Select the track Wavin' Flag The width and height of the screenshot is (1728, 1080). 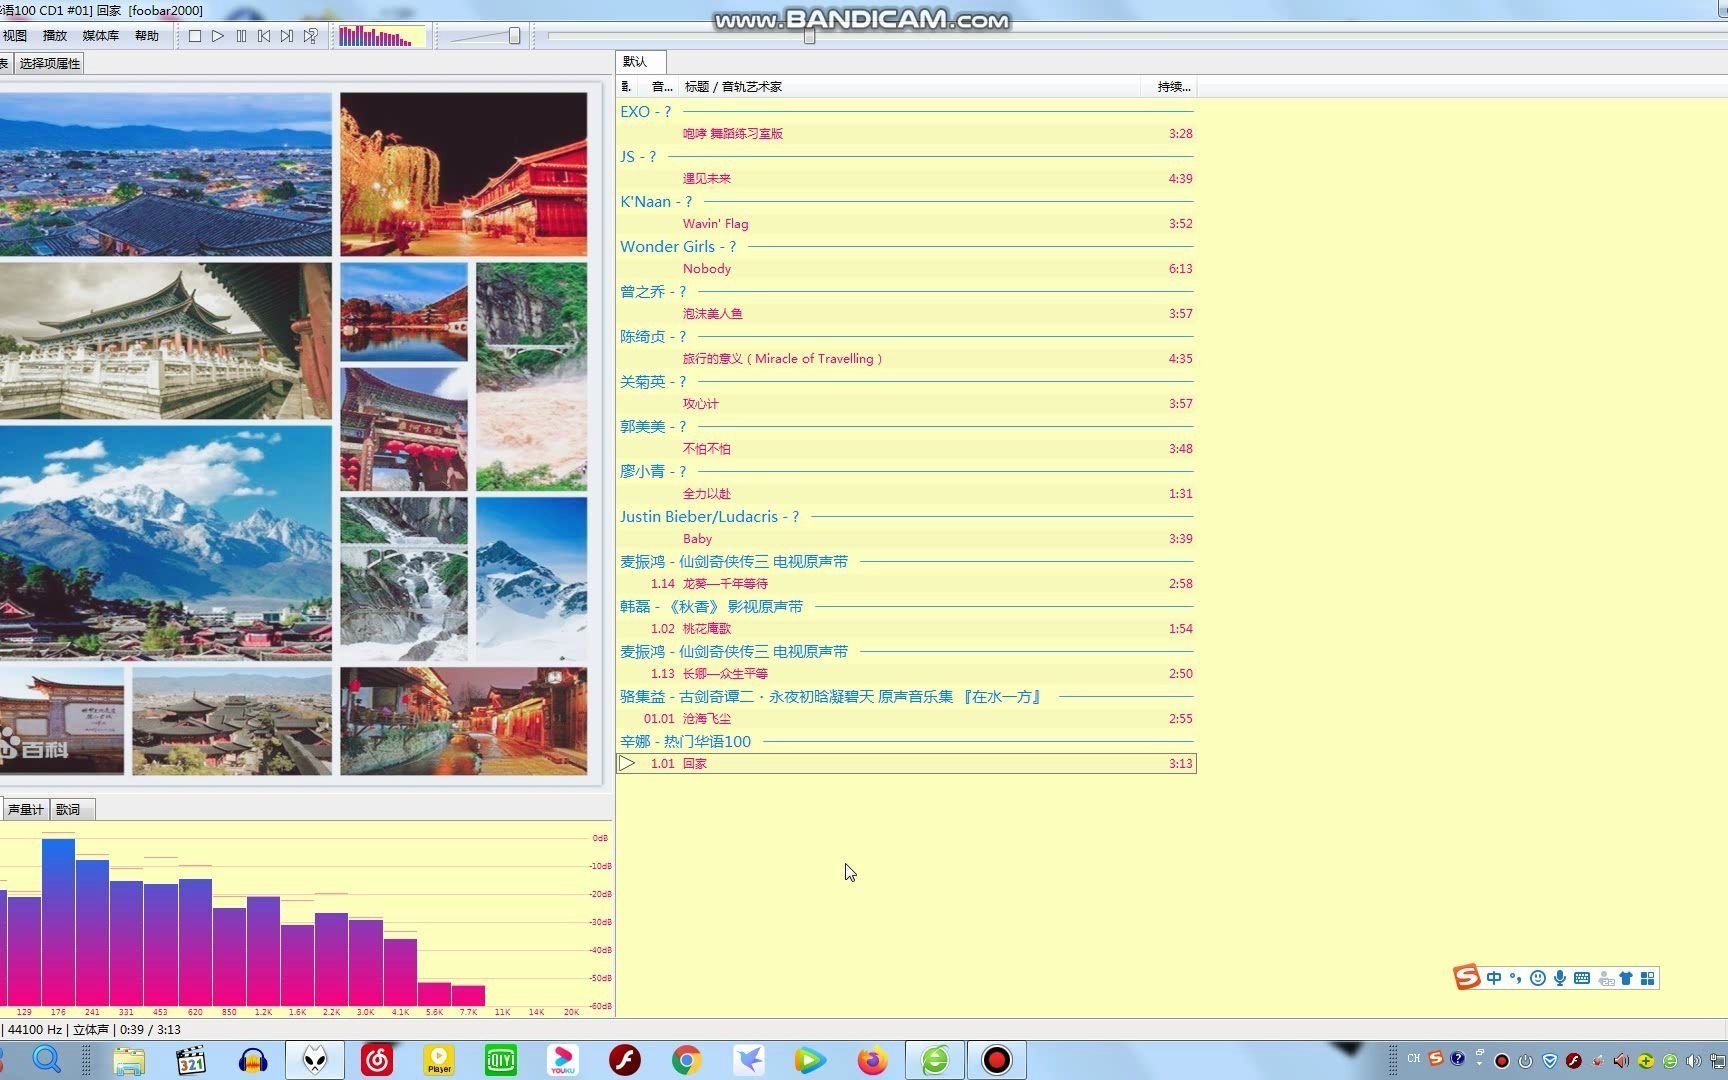point(906,224)
